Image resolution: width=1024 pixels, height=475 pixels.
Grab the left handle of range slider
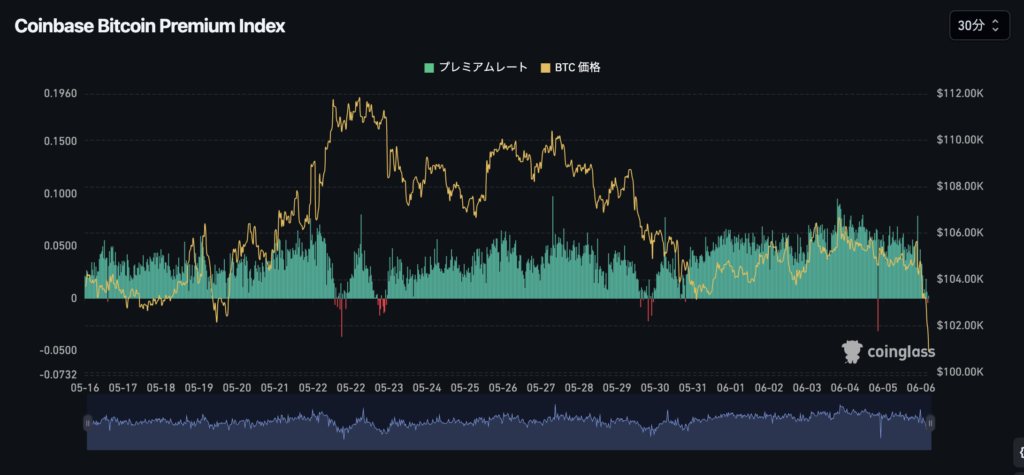(x=87, y=423)
